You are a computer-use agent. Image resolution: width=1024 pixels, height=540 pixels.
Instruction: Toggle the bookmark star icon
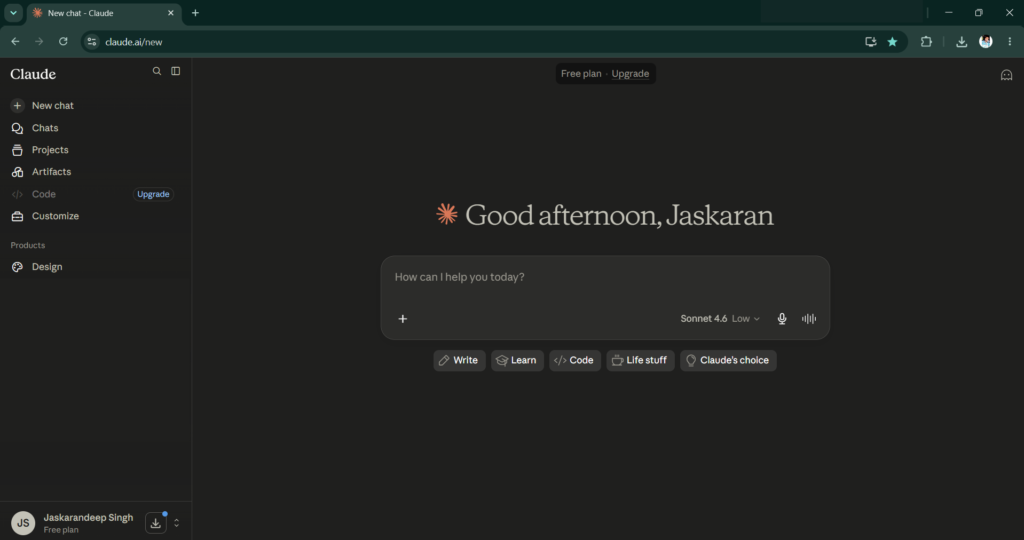click(x=892, y=42)
